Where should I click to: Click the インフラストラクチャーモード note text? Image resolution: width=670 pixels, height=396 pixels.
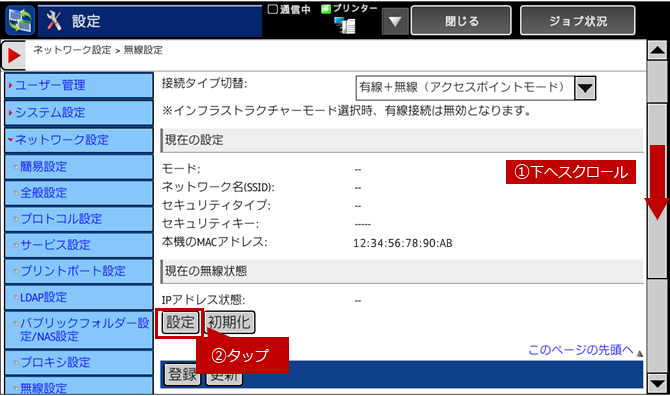pos(347,111)
